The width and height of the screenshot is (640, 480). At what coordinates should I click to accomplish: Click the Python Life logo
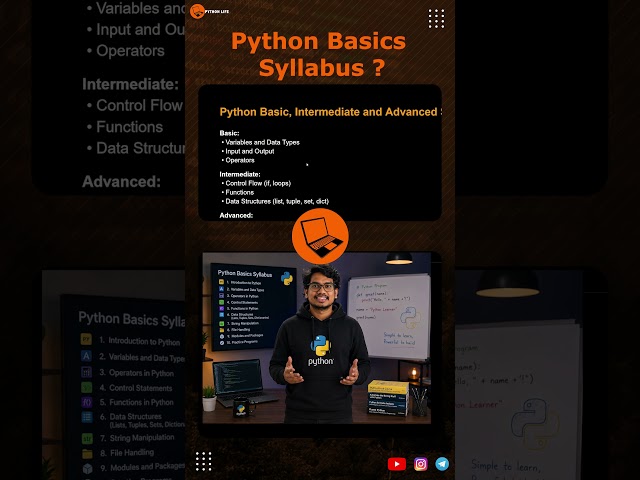(x=209, y=11)
